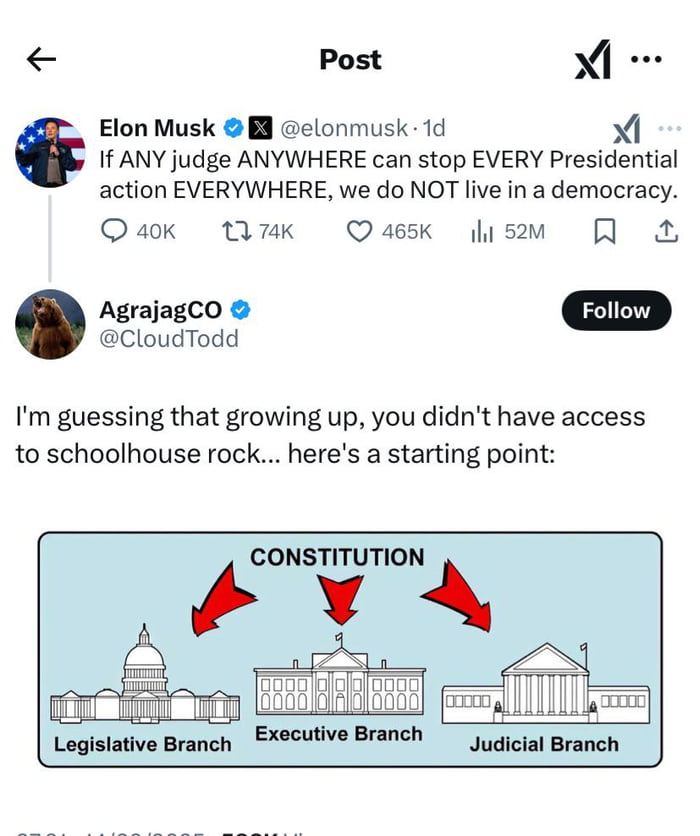
Task: Open AgrajagCO's bear avatar
Action: click(x=50, y=324)
